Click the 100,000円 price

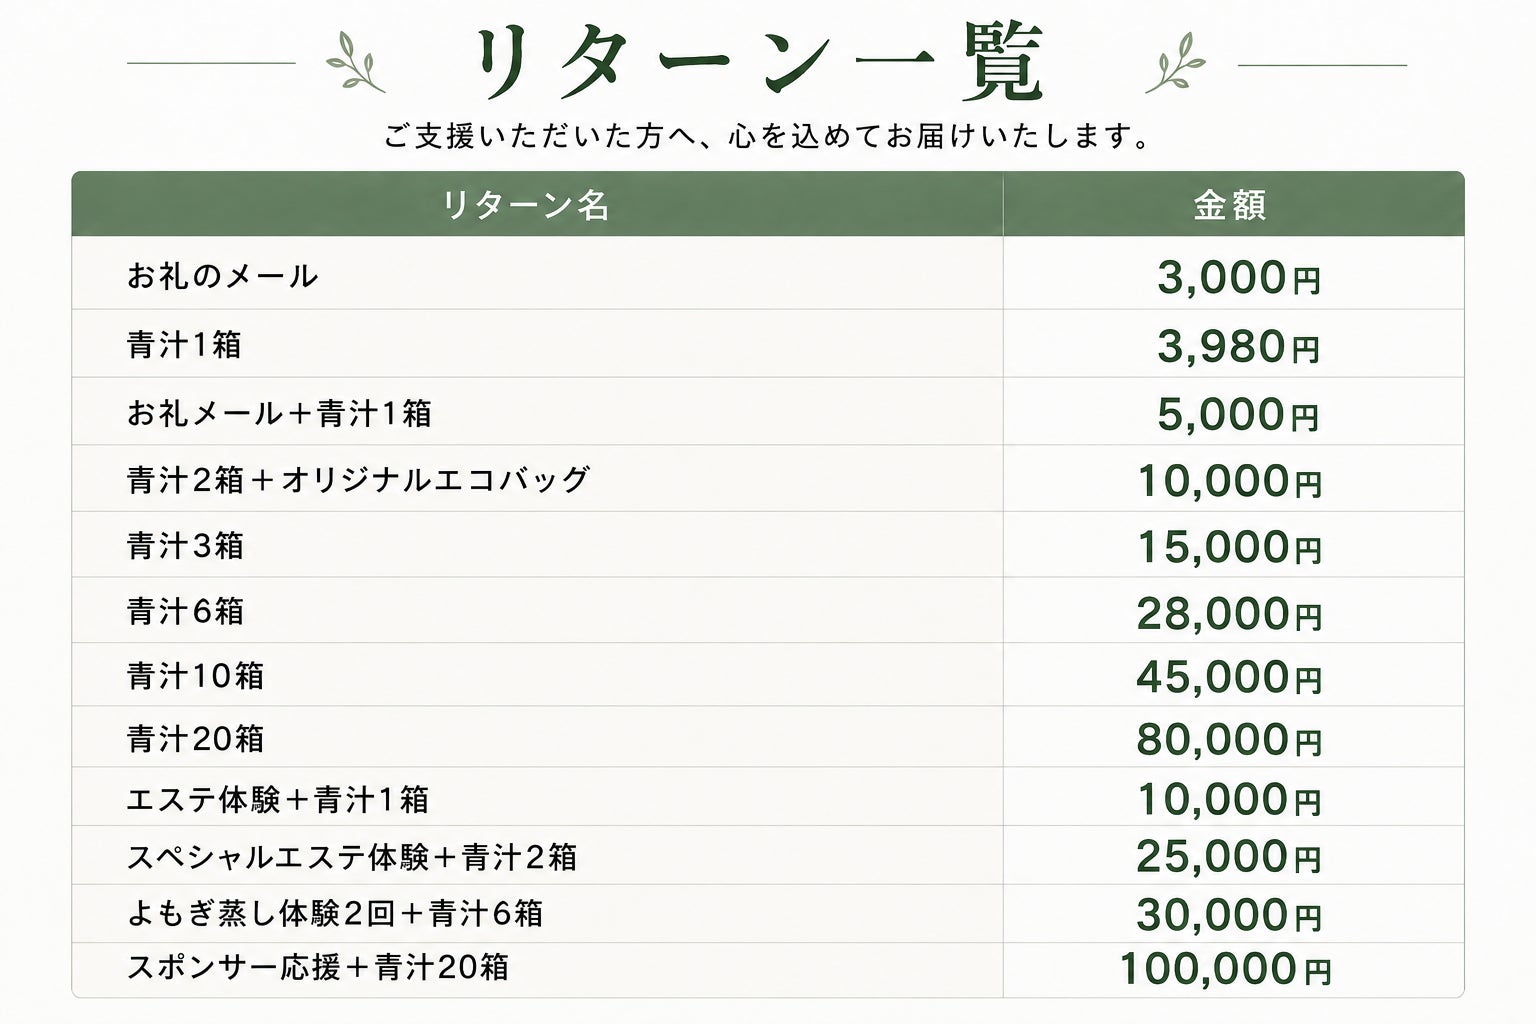[1226, 968]
